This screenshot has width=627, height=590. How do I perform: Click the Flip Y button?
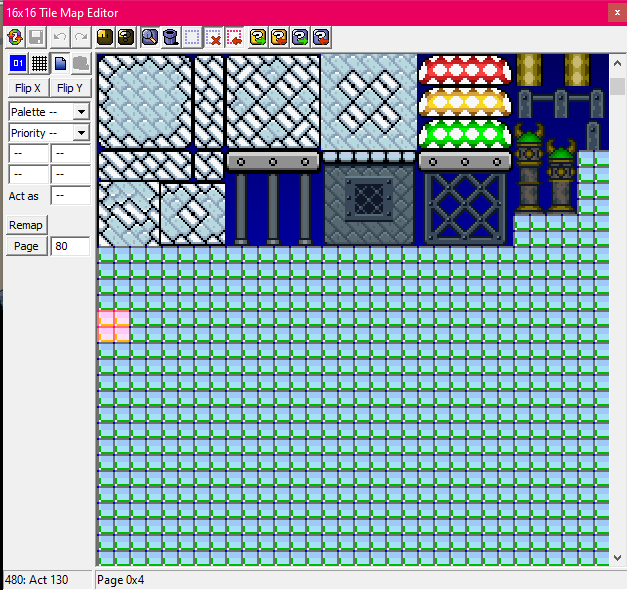[70, 88]
